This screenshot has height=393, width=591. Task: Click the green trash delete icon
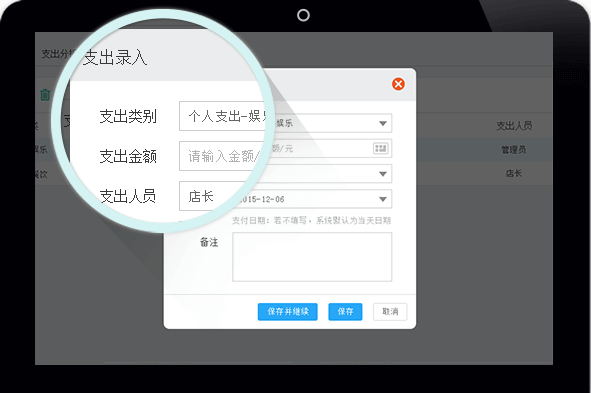[x=45, y=94]
